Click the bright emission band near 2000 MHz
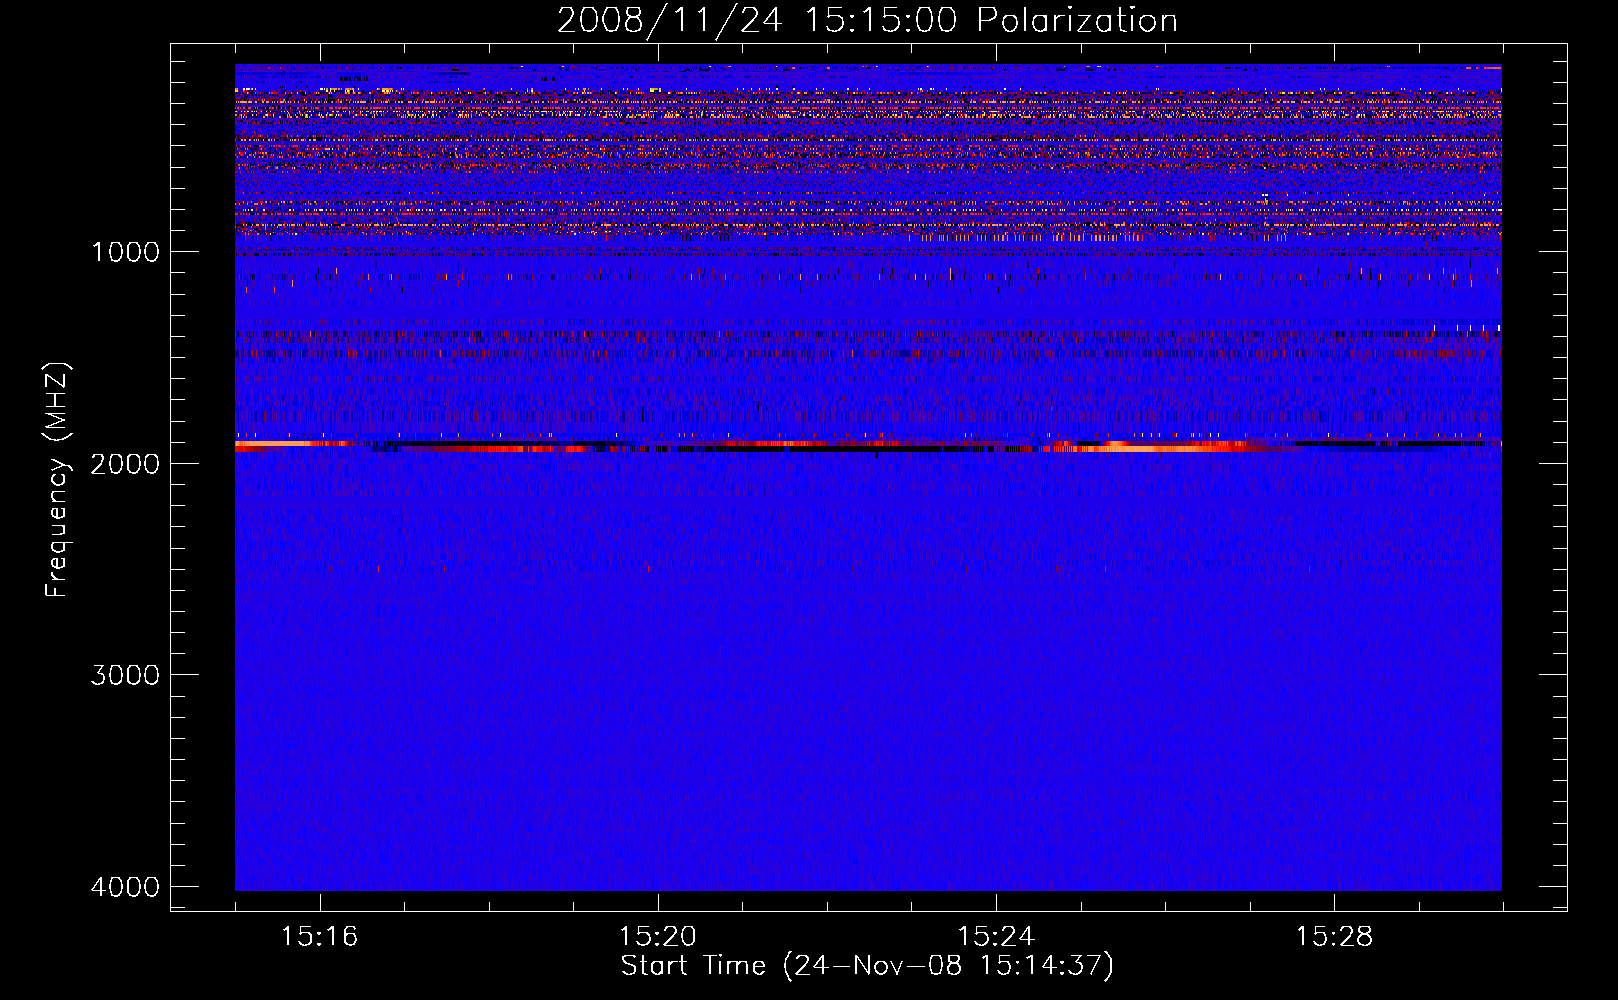The height and width of the screenshot is (1000, 1618). (x=868, y=445)
